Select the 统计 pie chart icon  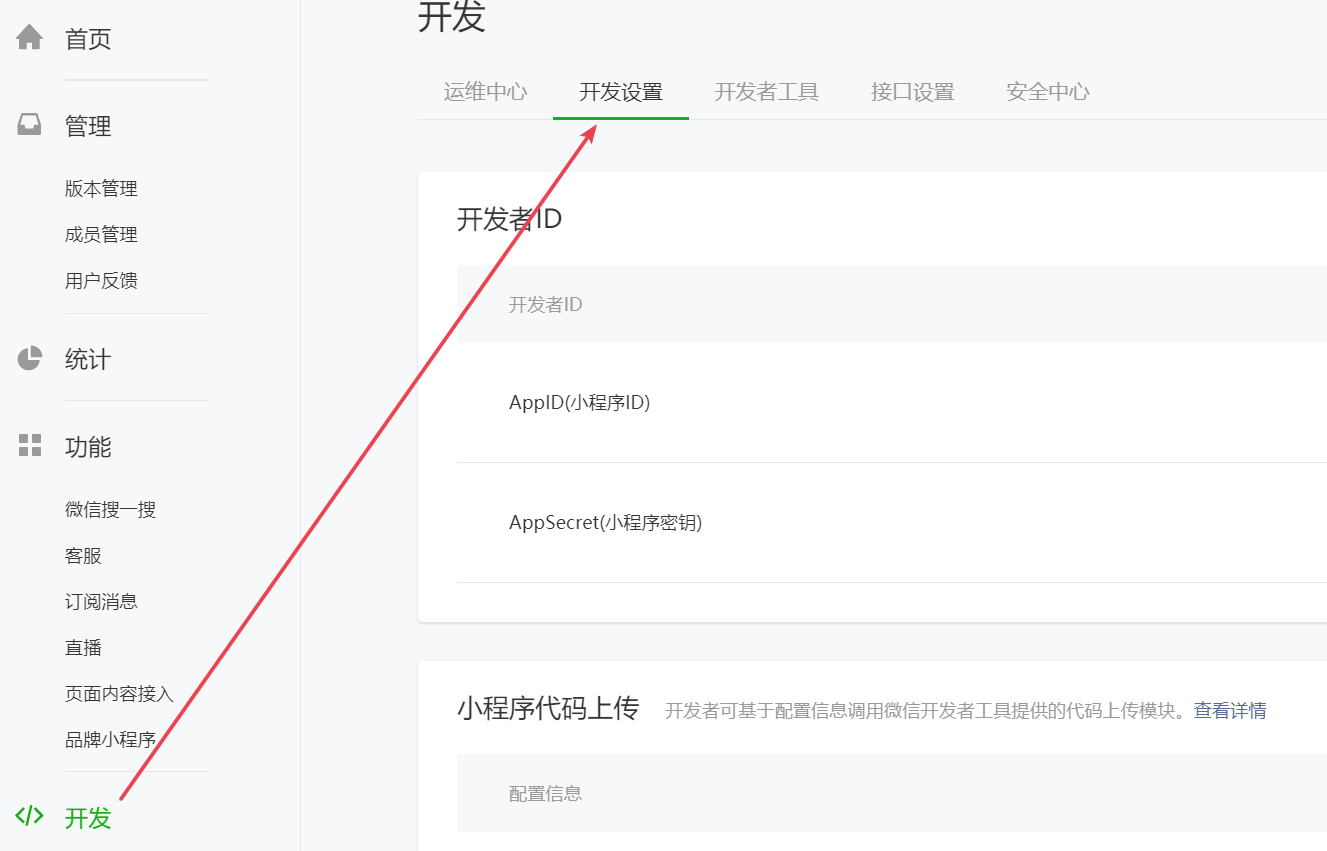30,357
